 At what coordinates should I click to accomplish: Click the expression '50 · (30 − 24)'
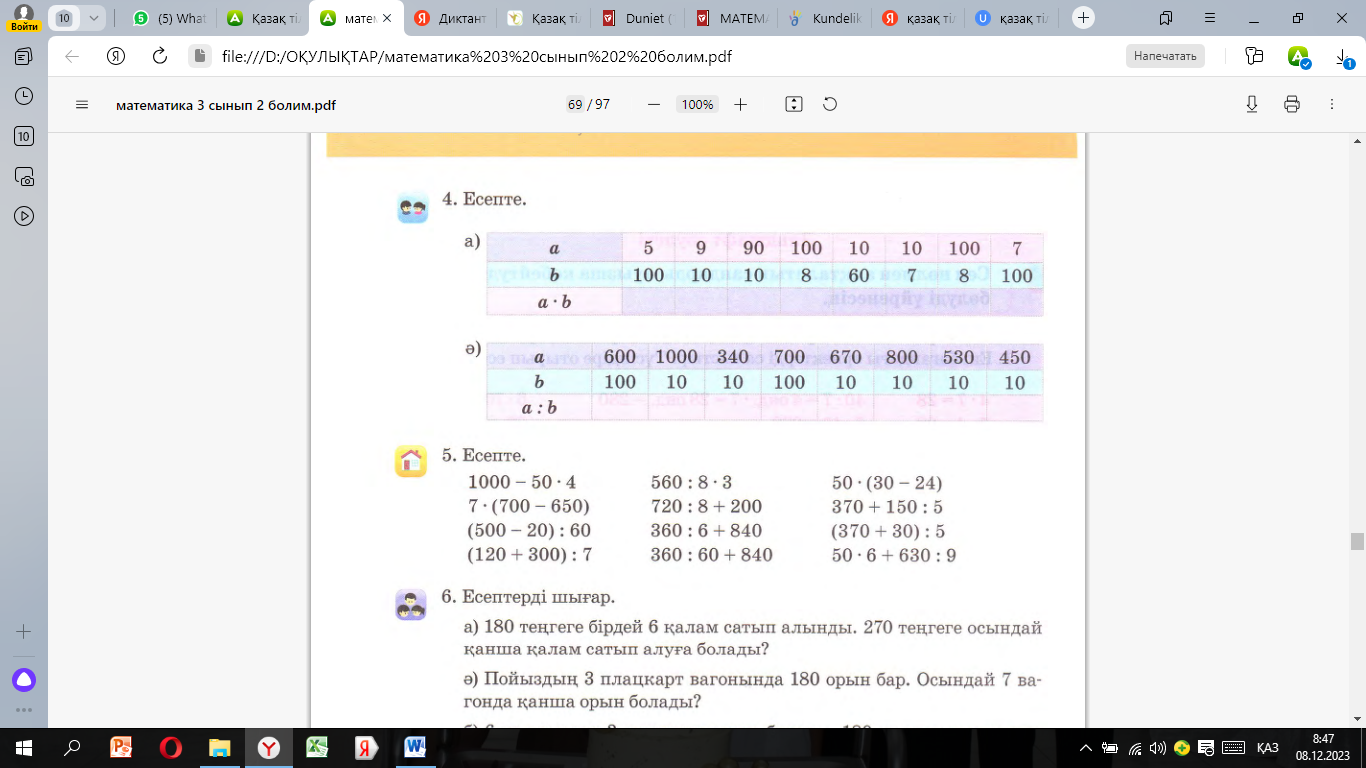887,481
